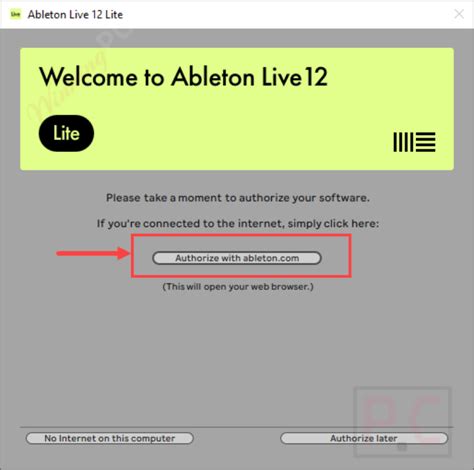Click the Authorize with ableton.com button
Image resolution: width=474 pixels, height=470 pixels.
pos(237,258)
